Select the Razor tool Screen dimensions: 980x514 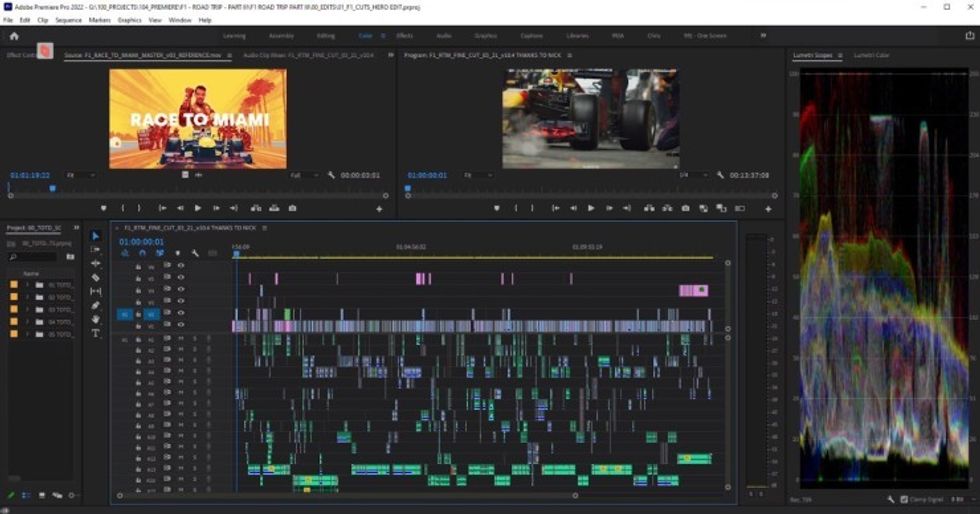click(95, 277)
